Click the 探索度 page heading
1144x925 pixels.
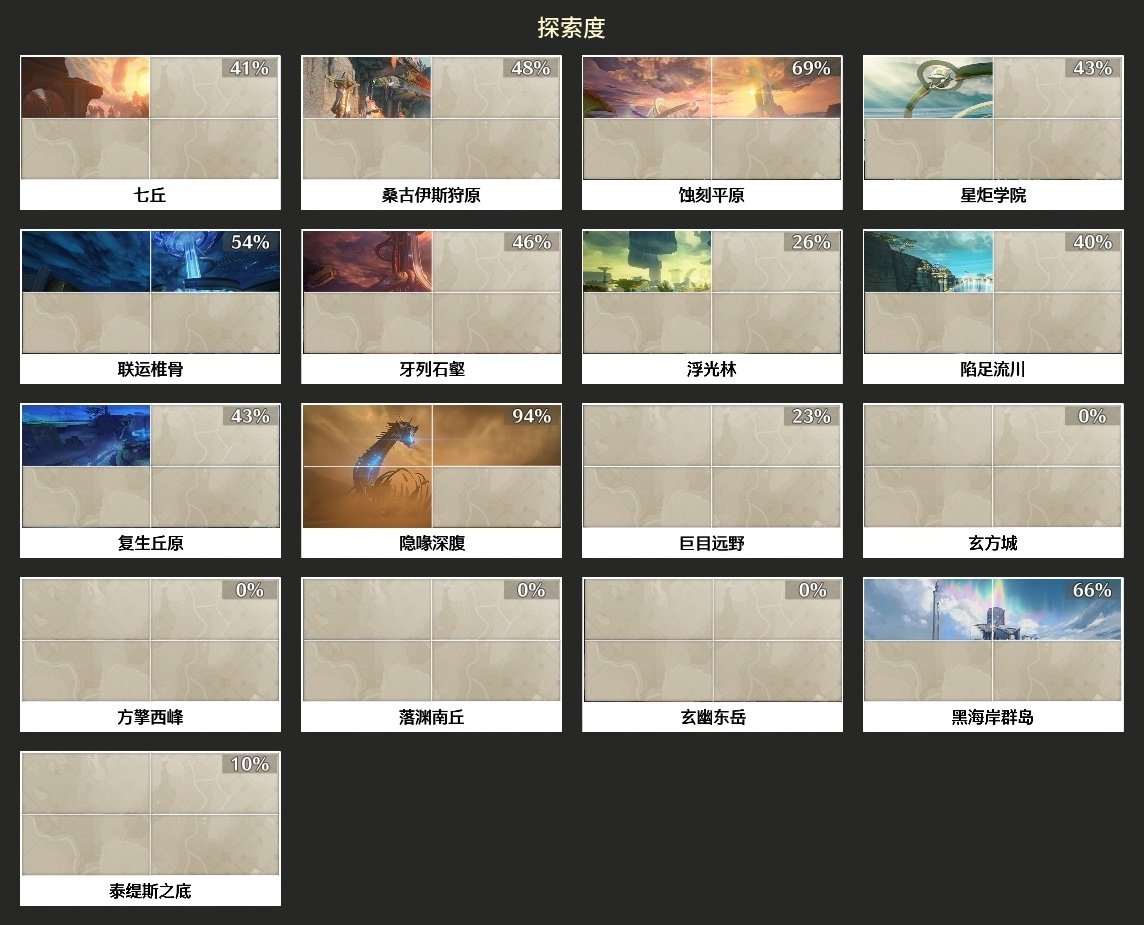571,28
